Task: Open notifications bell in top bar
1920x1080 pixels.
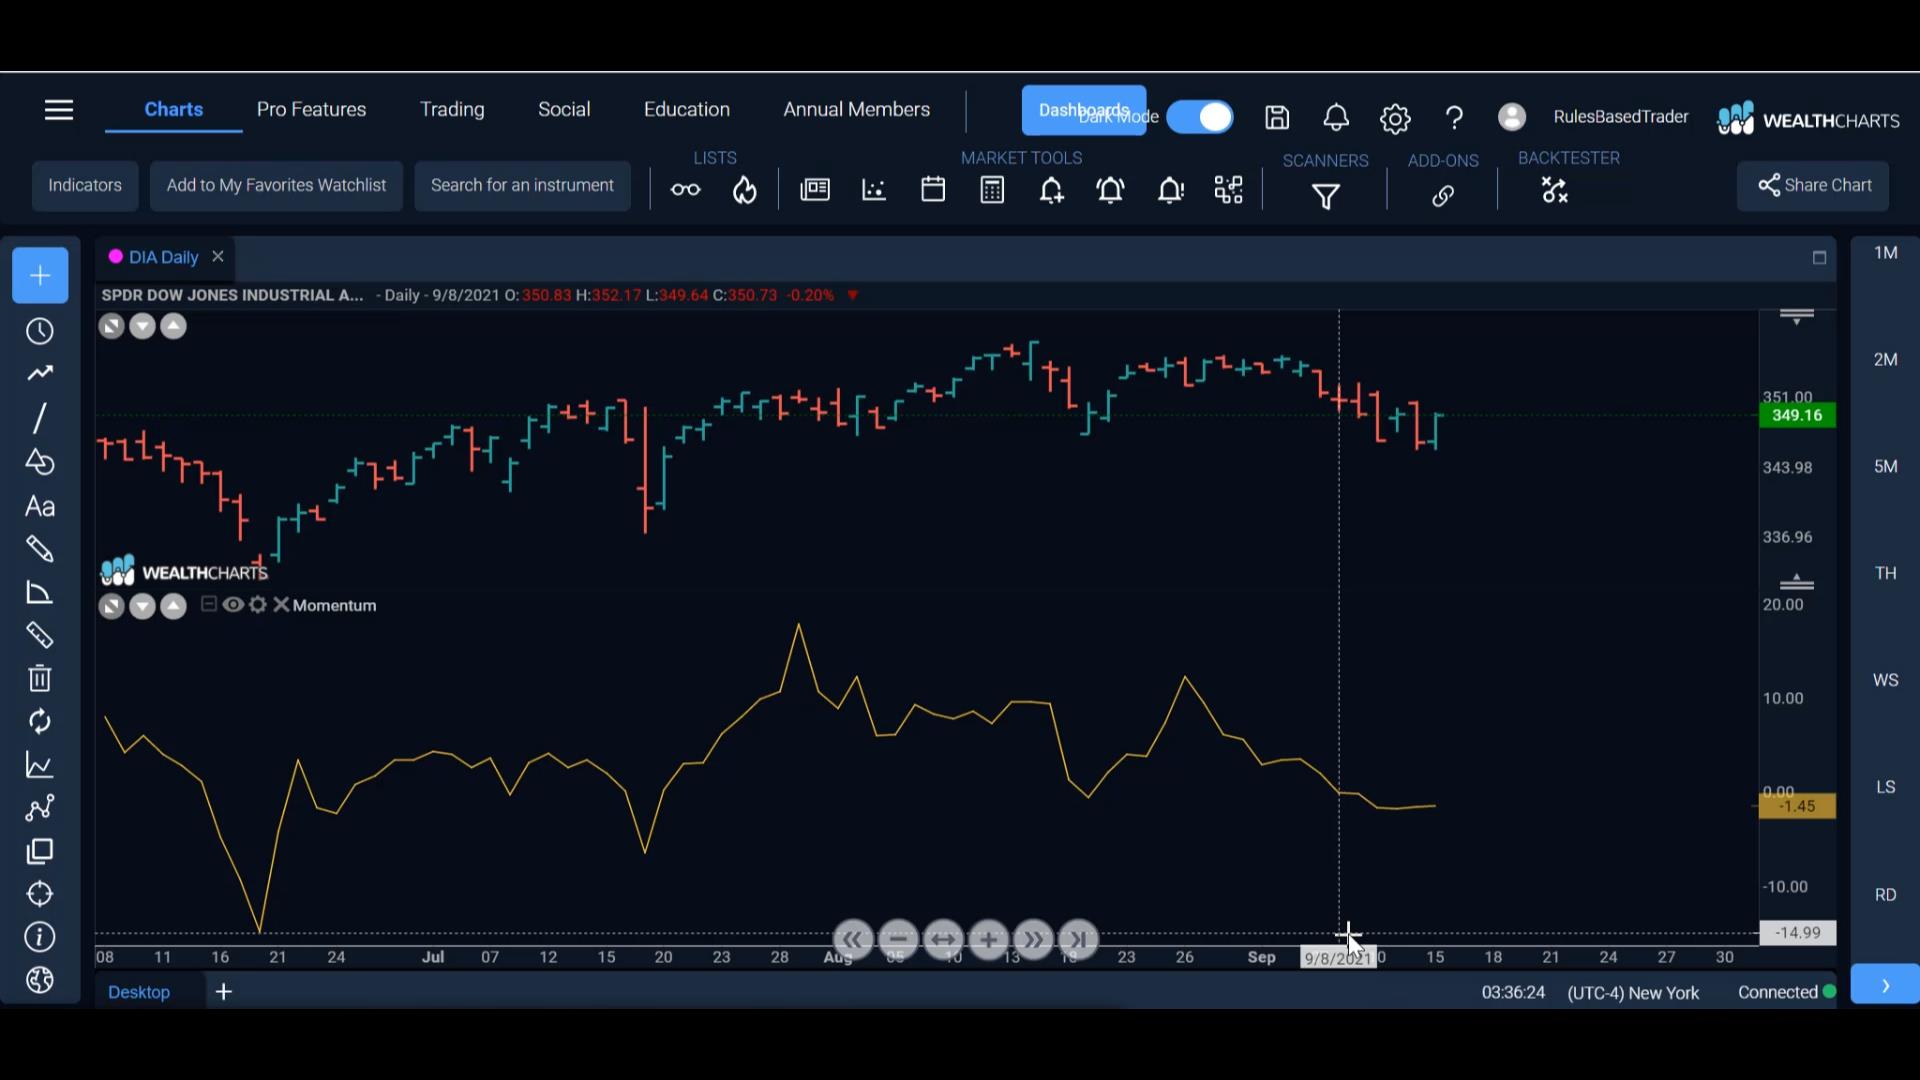Action: (1336, 118)
